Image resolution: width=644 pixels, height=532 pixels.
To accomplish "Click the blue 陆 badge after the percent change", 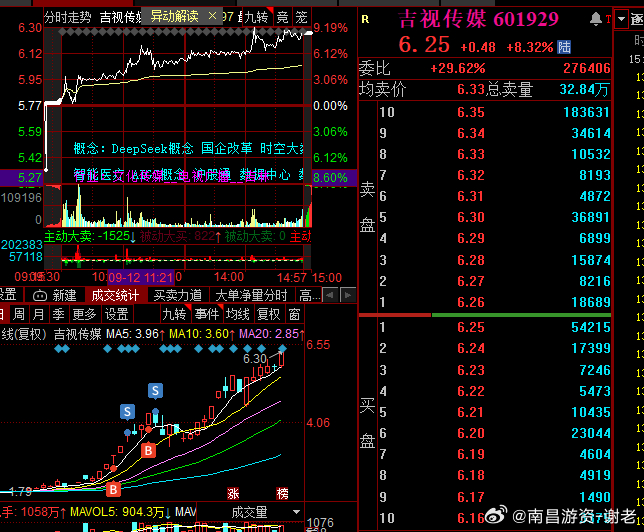I will click(x=564, y=47).
